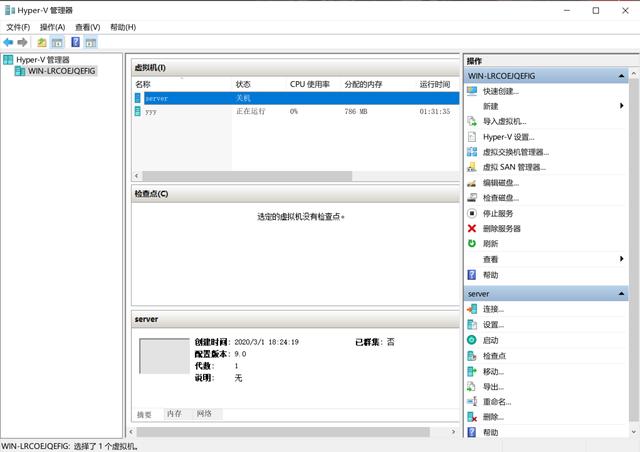Image resolution: width=640 pixels, height=452 pixels.
Task: Open the Action (操作) menu
Action: (x=52, y=27)
